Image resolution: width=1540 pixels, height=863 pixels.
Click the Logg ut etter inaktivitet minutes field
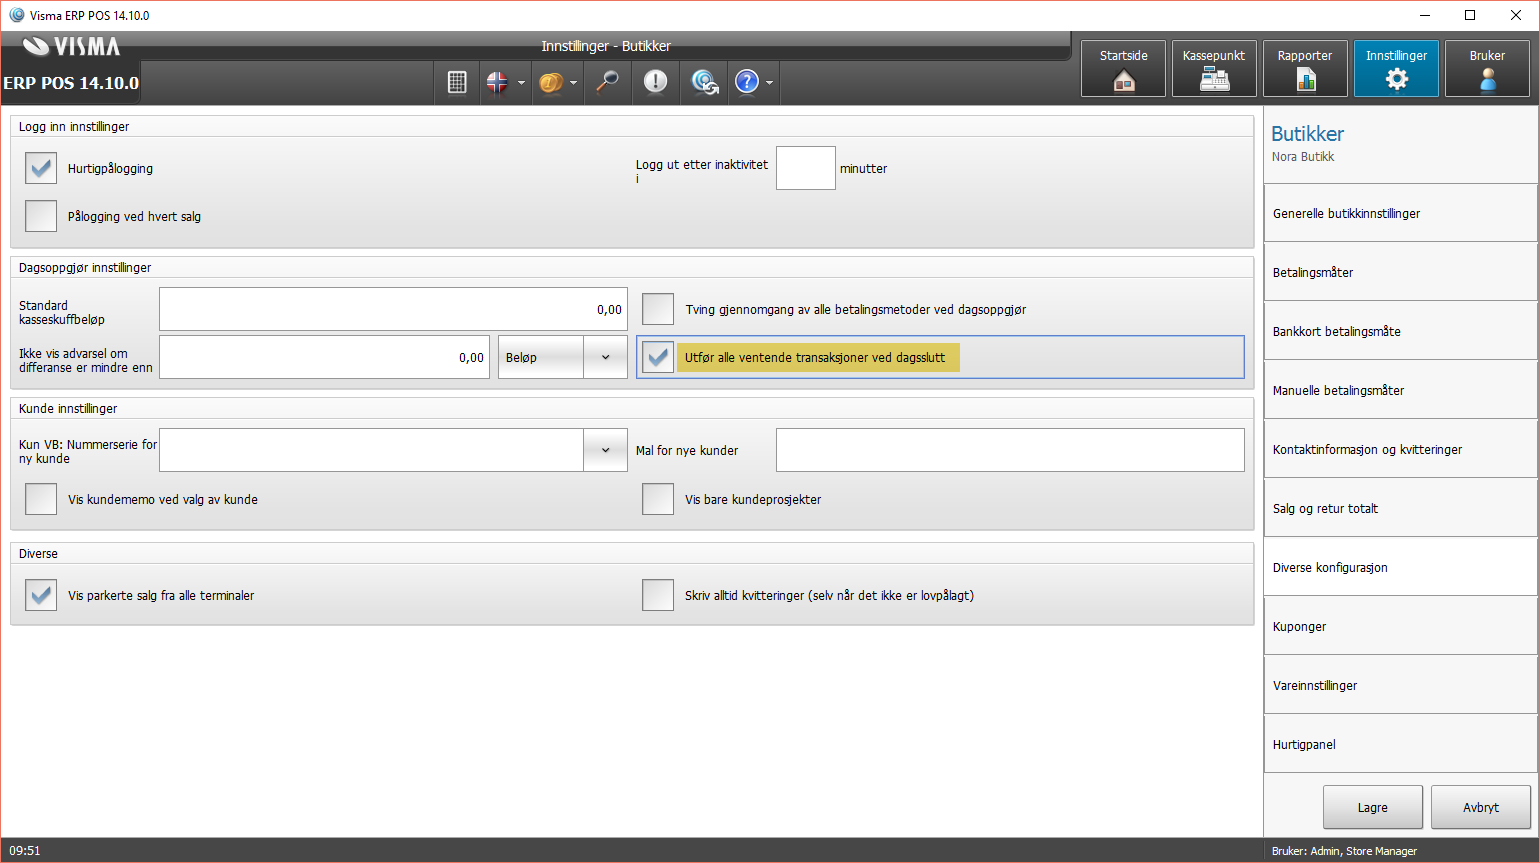(806, 168)
